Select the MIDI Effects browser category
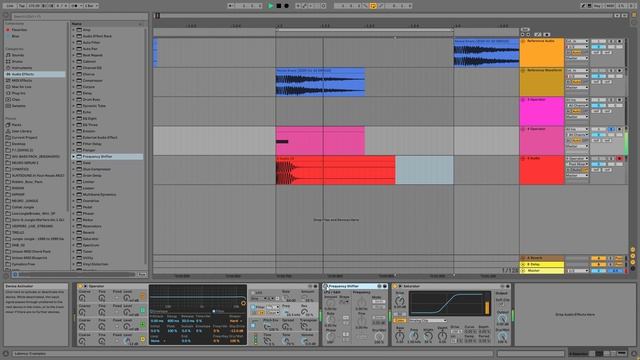Viewport: 640px width, 360px height. click(x=22, y=80)
